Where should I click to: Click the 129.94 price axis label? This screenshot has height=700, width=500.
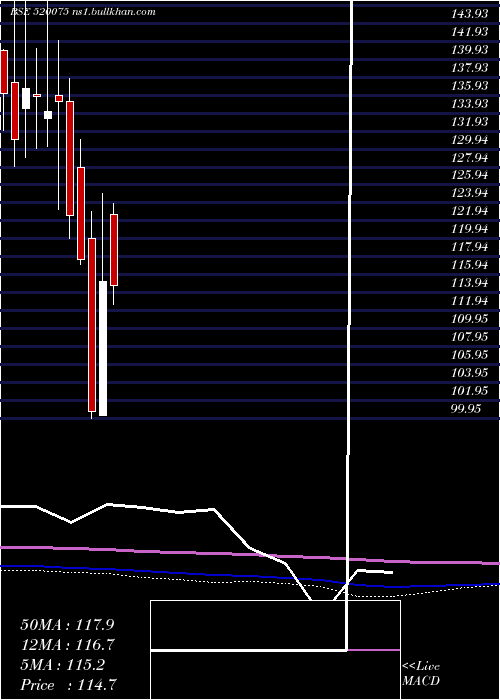470,140
